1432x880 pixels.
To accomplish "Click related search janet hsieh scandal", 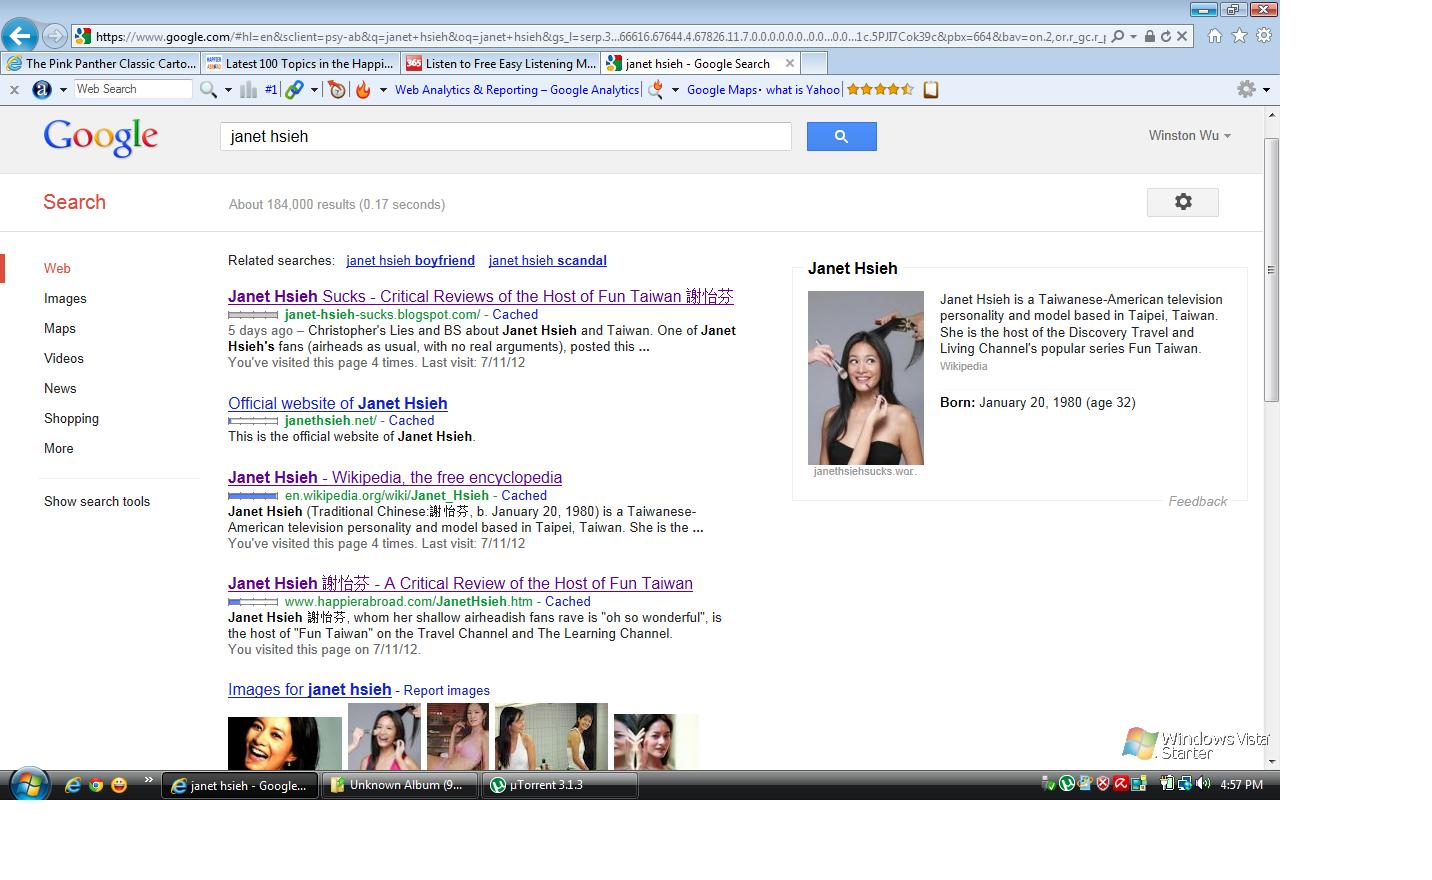I will click(x=548, y=260).
